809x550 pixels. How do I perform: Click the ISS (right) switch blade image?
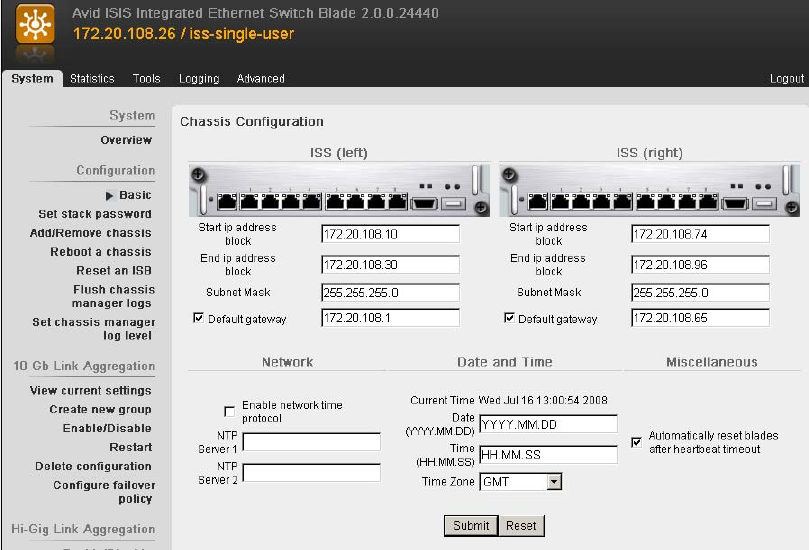[x=650, y=190]
